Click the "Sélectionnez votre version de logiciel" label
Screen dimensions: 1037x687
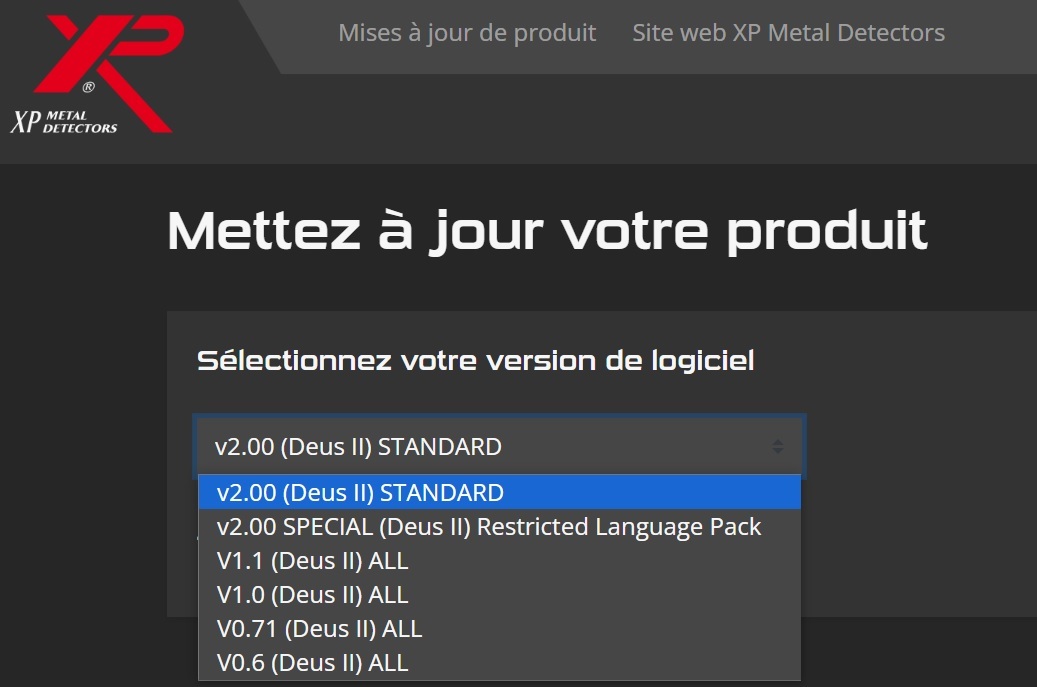[475, 361]
